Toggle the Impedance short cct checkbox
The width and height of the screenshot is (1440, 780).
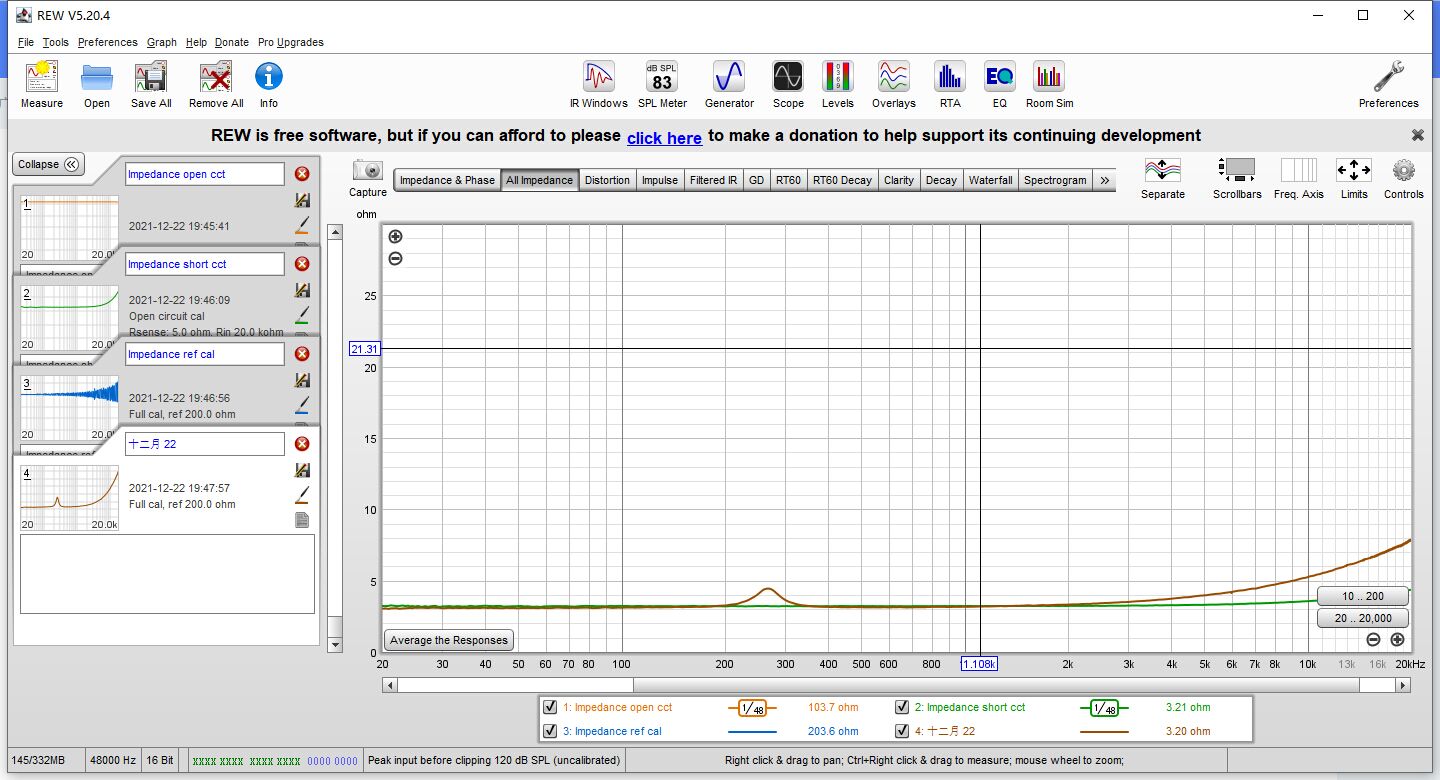tap(902, 708)
